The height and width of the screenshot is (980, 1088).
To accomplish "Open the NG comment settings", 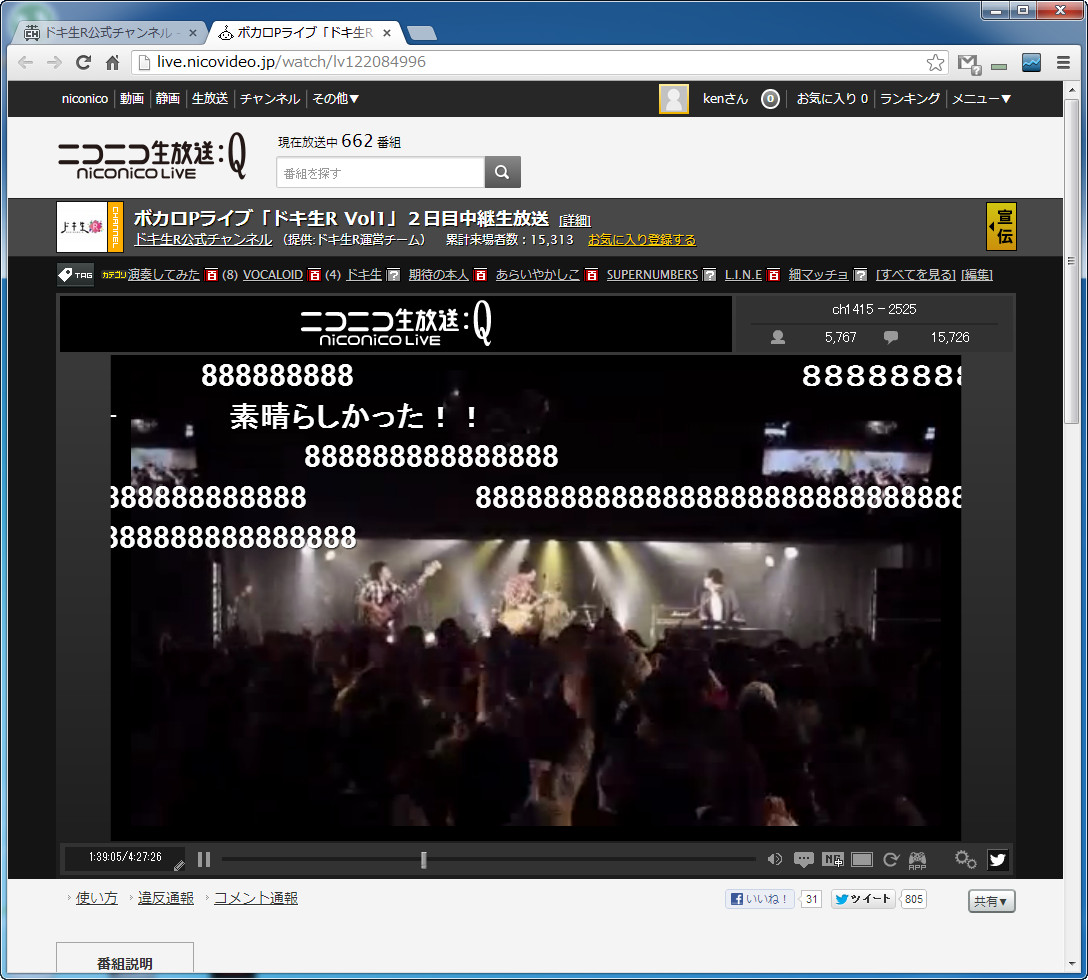I will (833, 860).
